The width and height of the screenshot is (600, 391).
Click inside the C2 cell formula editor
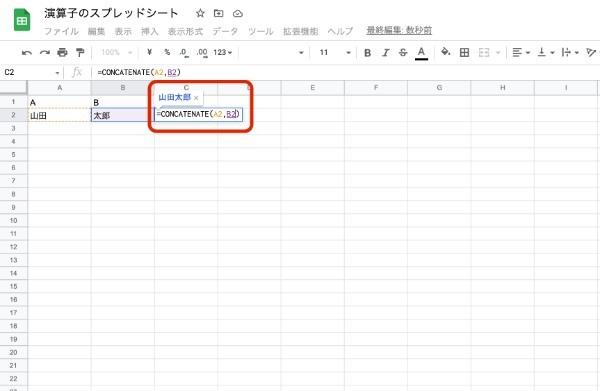coord(198,114)
